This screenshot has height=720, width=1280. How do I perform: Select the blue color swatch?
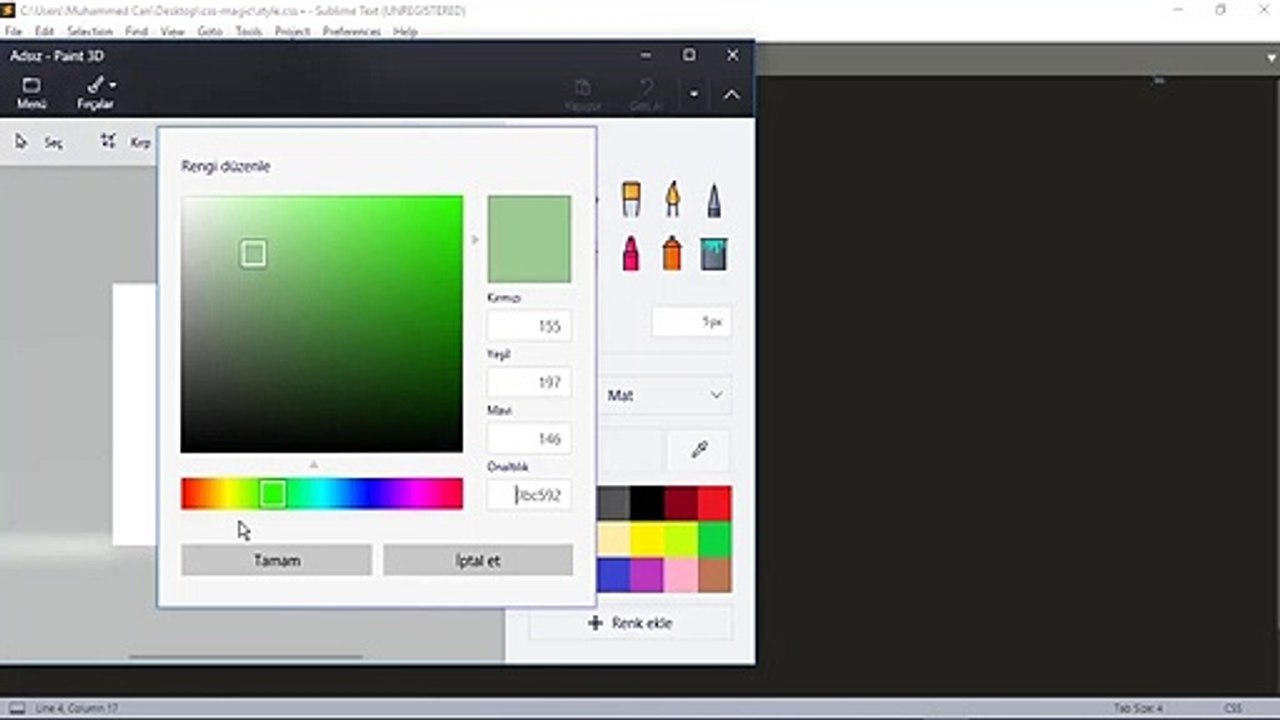tap(614, 575)
